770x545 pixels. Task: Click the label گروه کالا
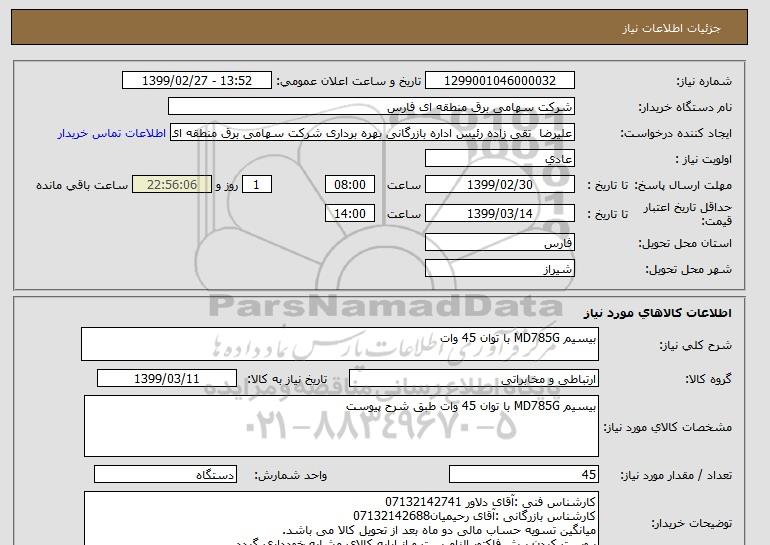[709, 379]
